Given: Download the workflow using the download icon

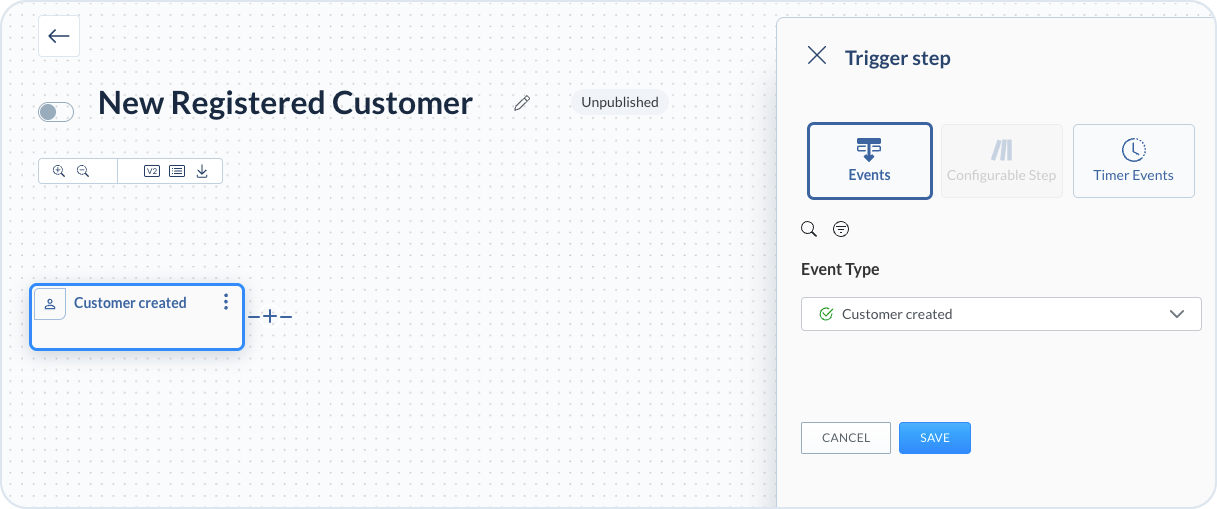Looking at the screenshot, I should coord(202,171).
